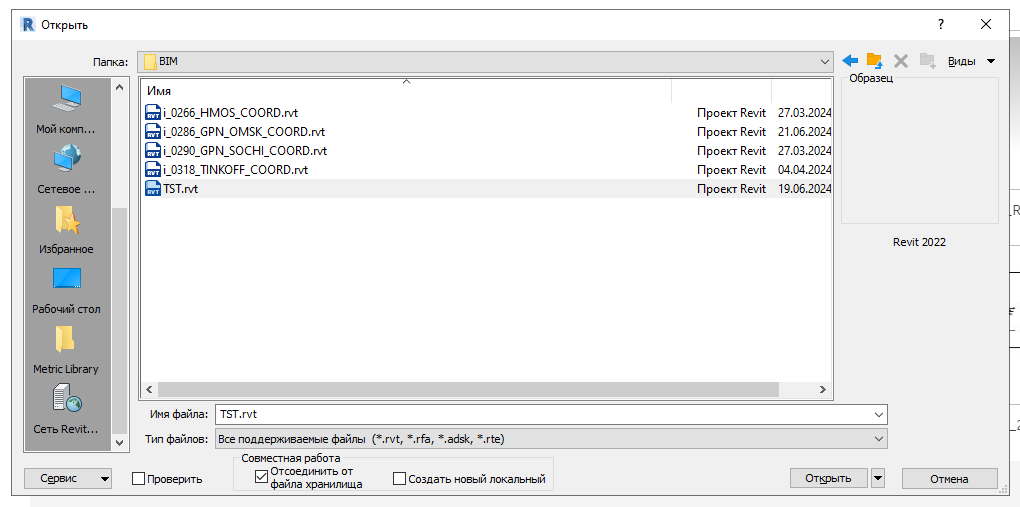This screenshot has width=1020, height=507.
Task: Open the Сервис tools menu
Action: (68, 479)
